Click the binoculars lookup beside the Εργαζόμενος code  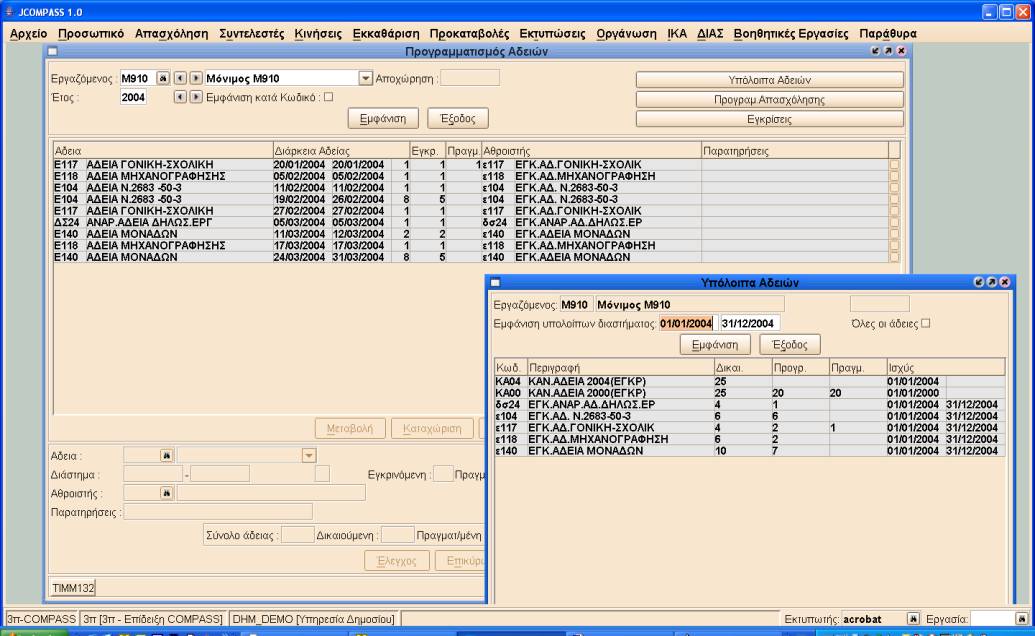[162, 79]
